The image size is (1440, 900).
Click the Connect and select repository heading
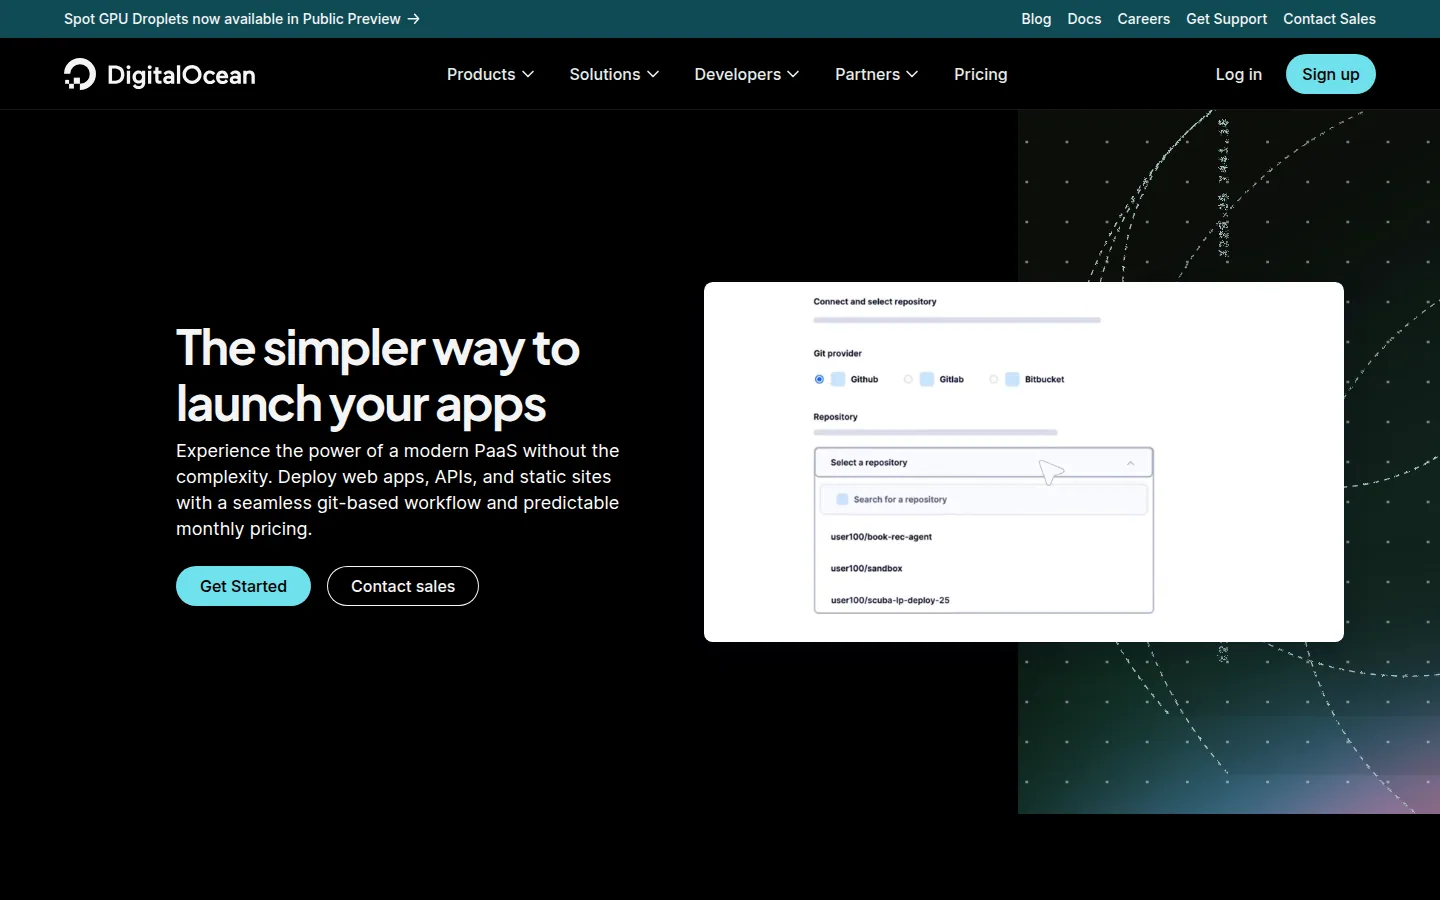[875, 301]
